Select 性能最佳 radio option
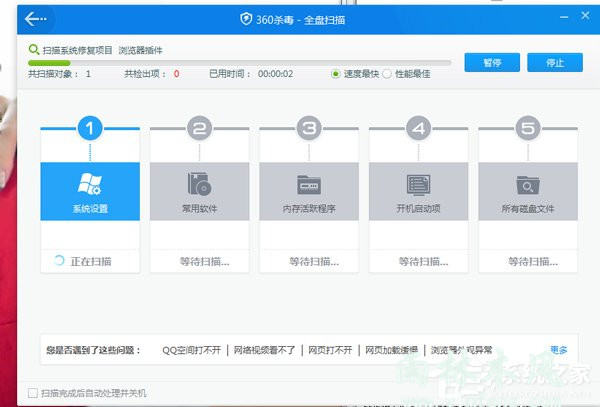The width and height of the screenshot is (600, 407). pos(387,74)
